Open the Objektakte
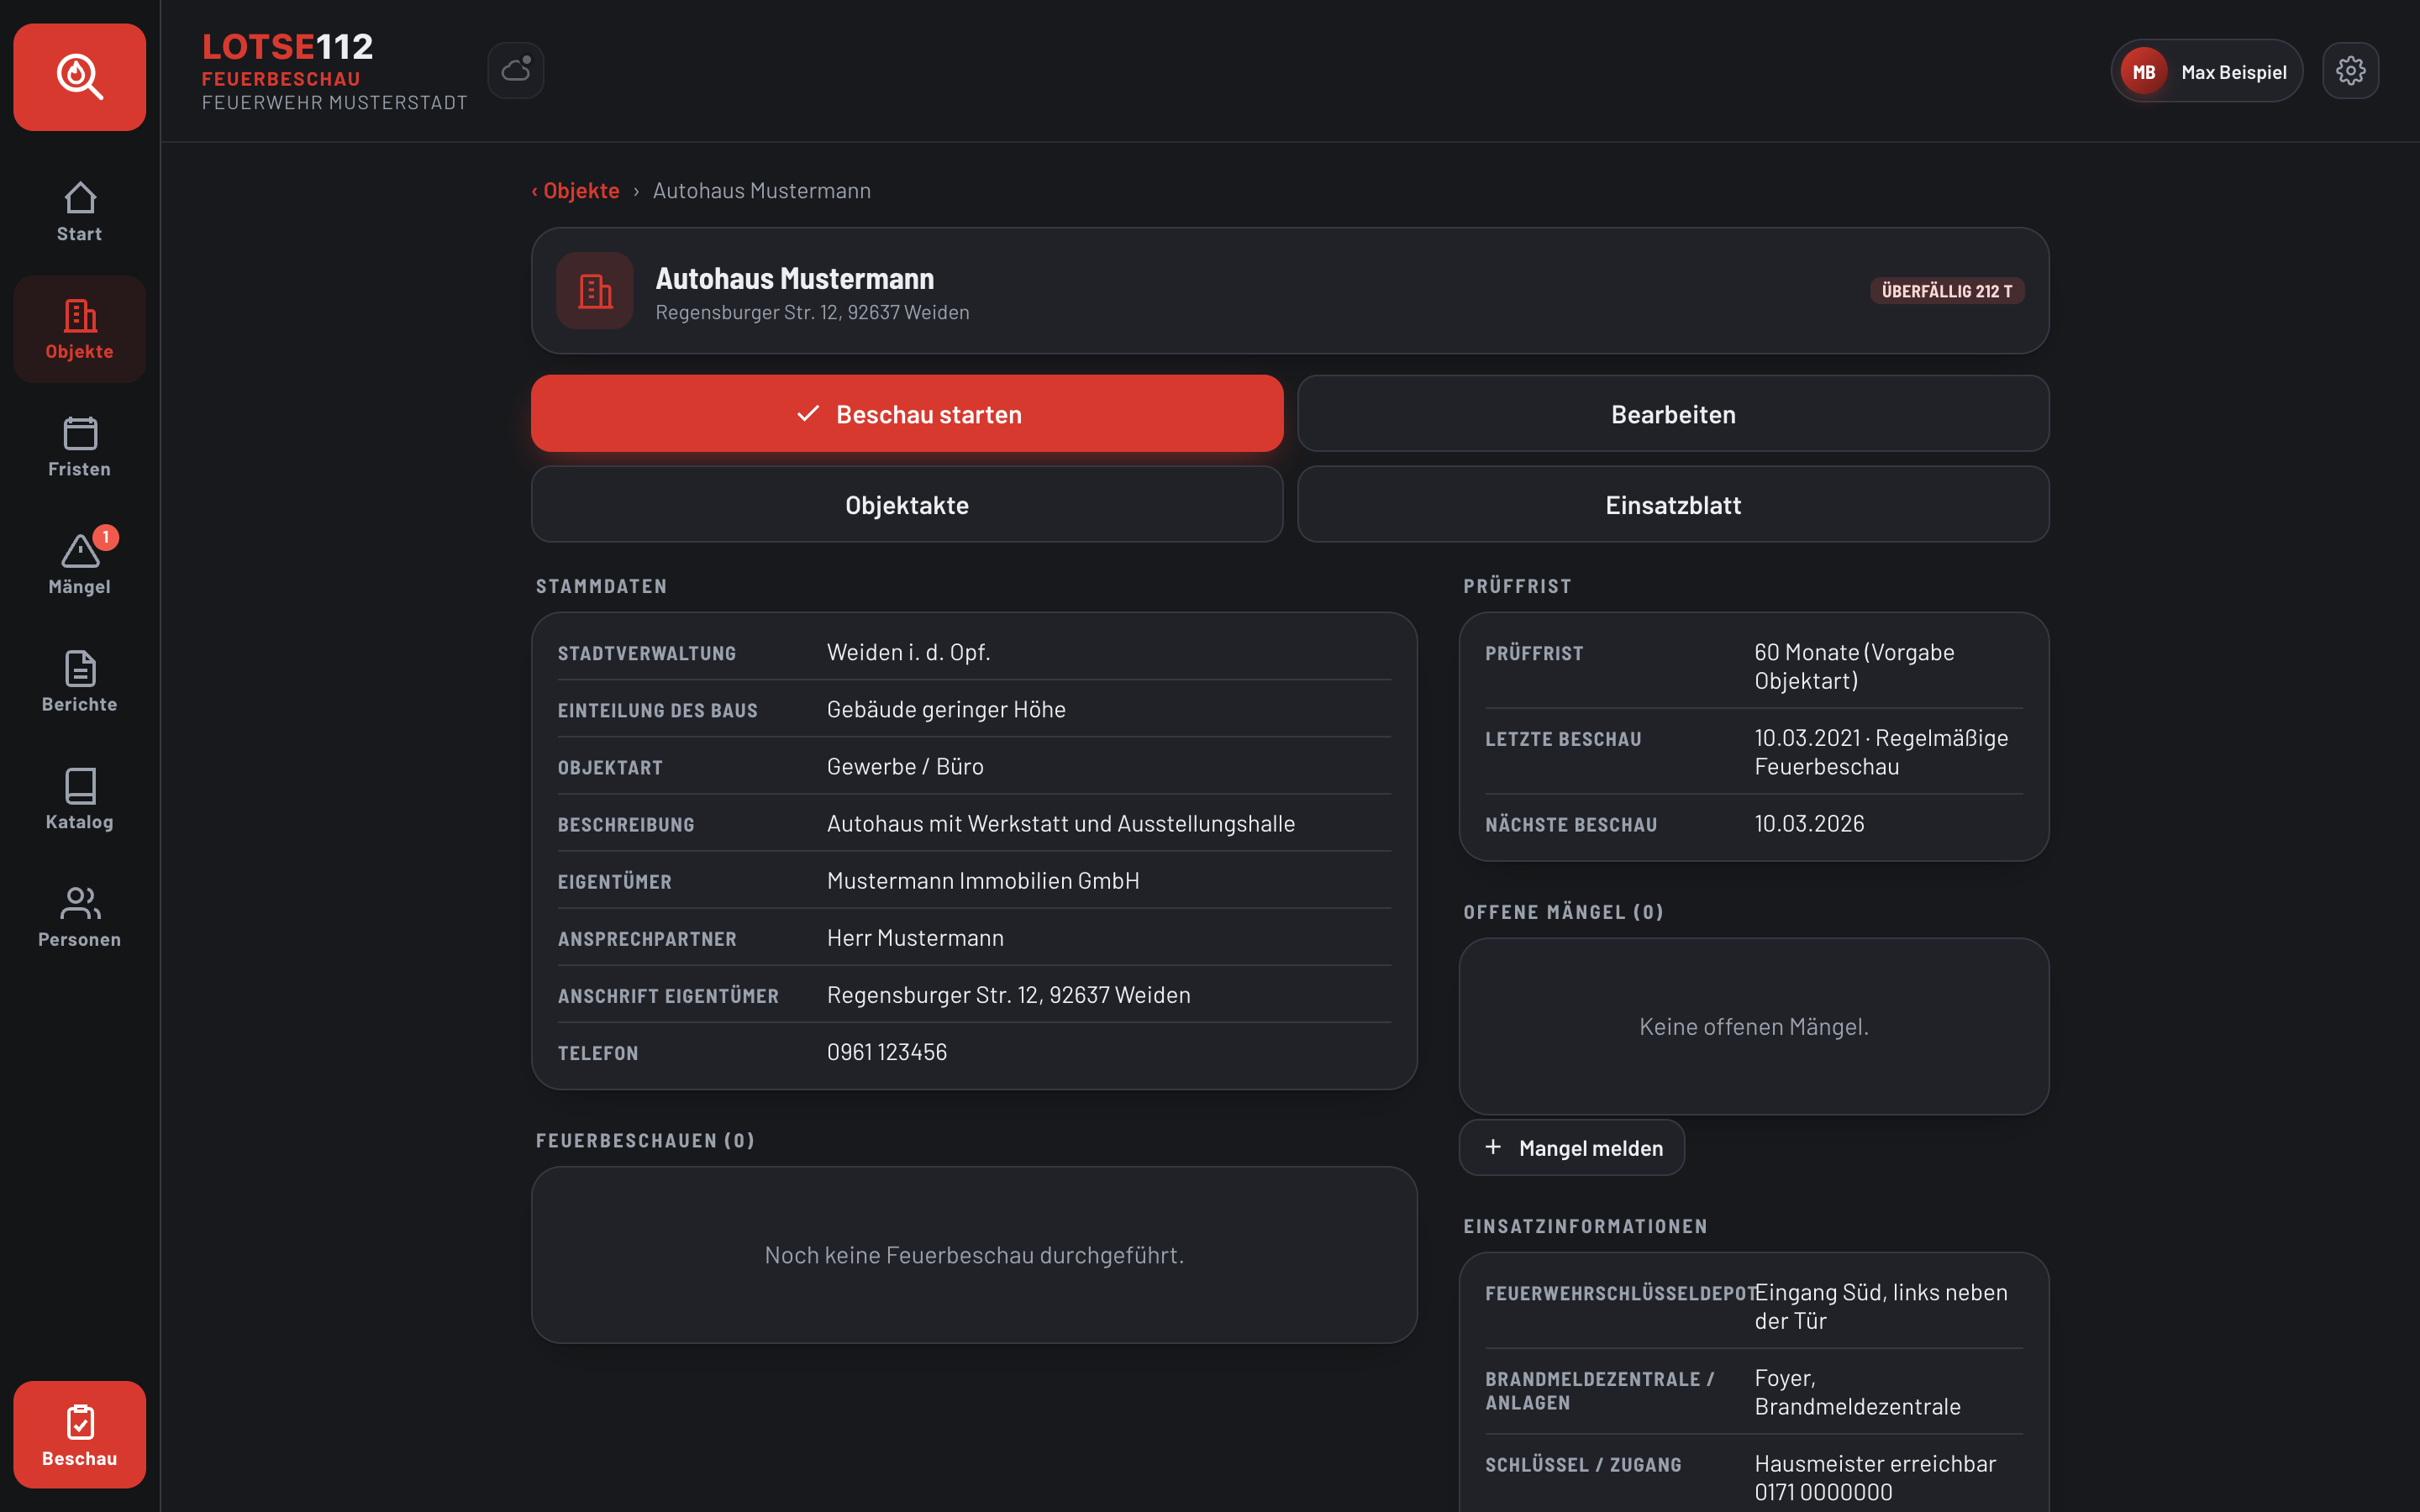This screenshot has height=1512, width=2420. click(907, 505)
